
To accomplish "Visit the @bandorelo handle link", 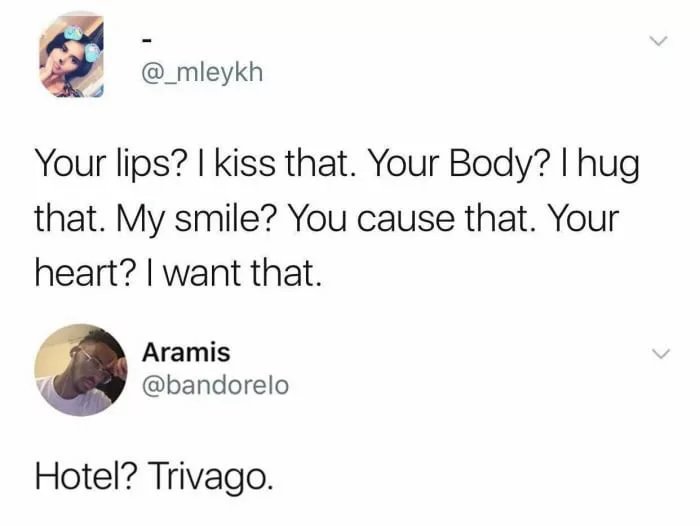I will (x=215, y=385).
